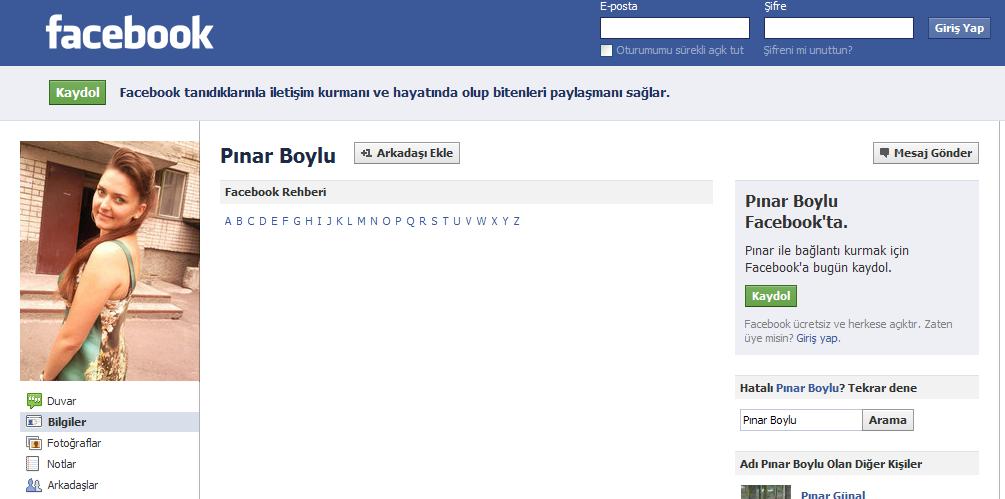Image resolution: width=1005 pixels, height=499 pixels.
Task: Select letter W in Facebook Rehberi
Action: (481, 222)
